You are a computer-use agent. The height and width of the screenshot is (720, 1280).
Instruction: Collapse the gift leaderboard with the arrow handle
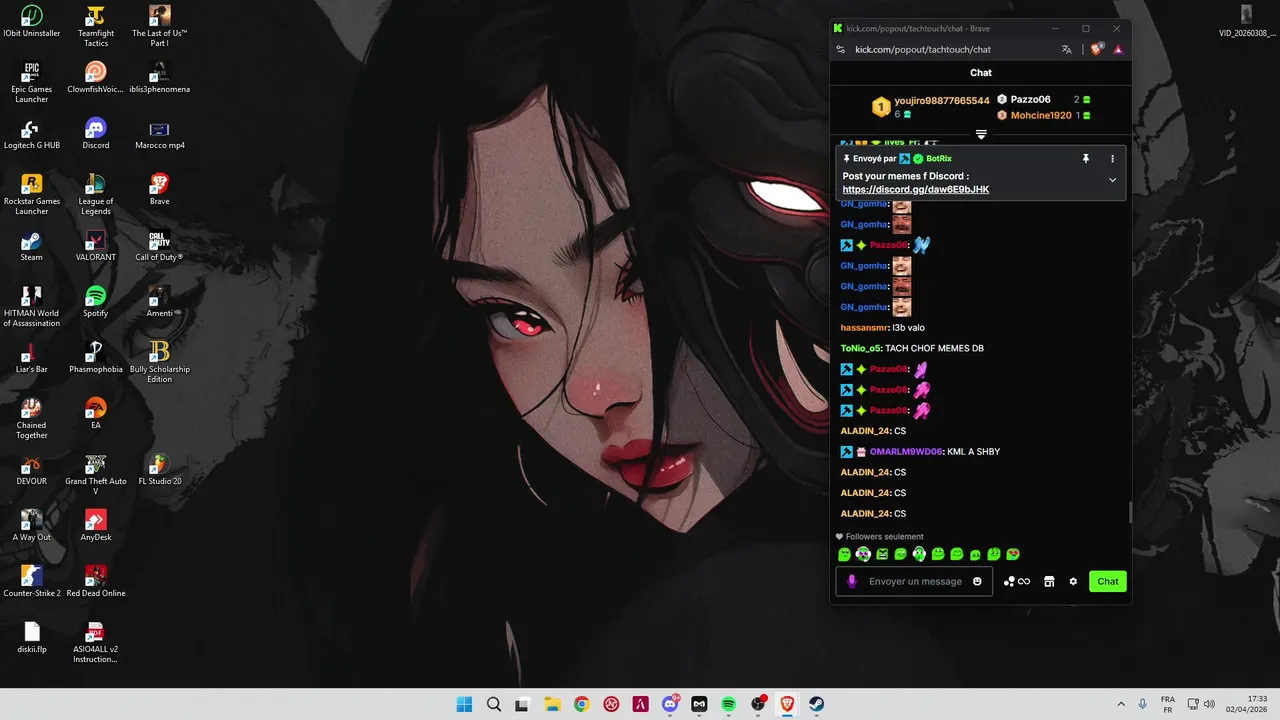point(981,134)
